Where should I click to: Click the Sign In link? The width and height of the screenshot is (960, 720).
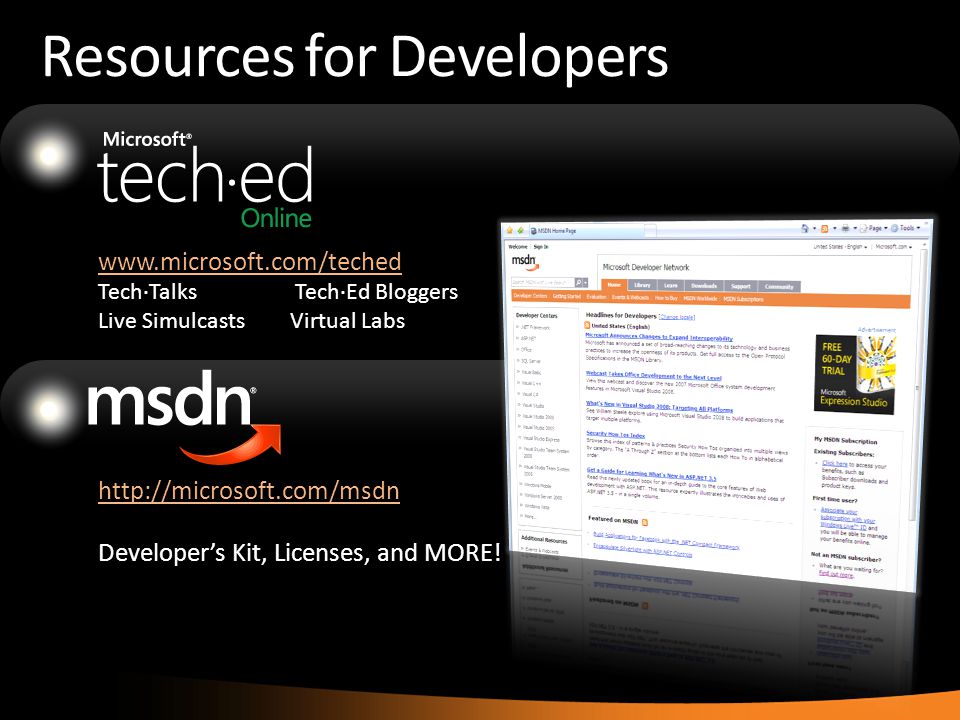[541, 247]
